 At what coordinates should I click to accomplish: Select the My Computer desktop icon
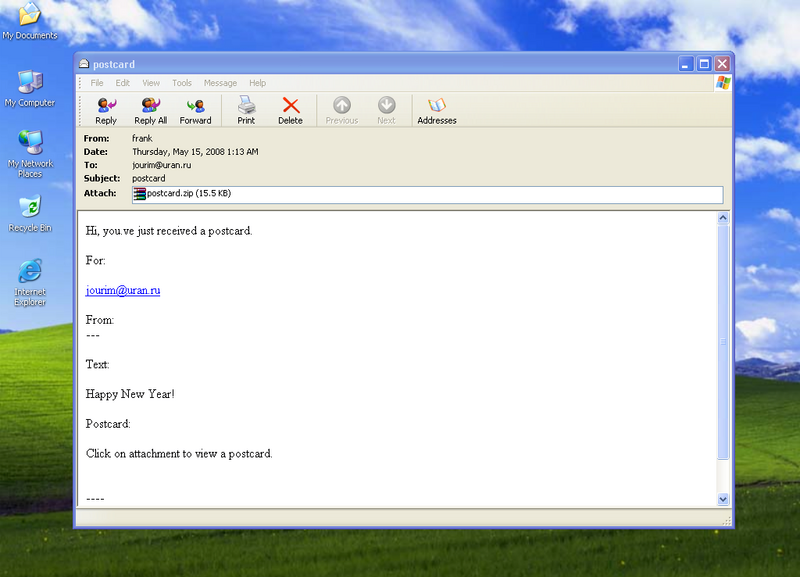[x=30, y=81]
